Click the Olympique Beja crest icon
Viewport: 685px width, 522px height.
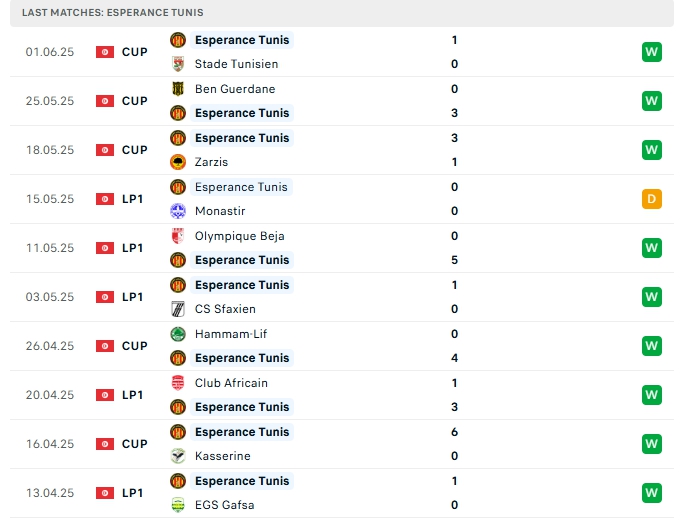[x=178, y=236]
